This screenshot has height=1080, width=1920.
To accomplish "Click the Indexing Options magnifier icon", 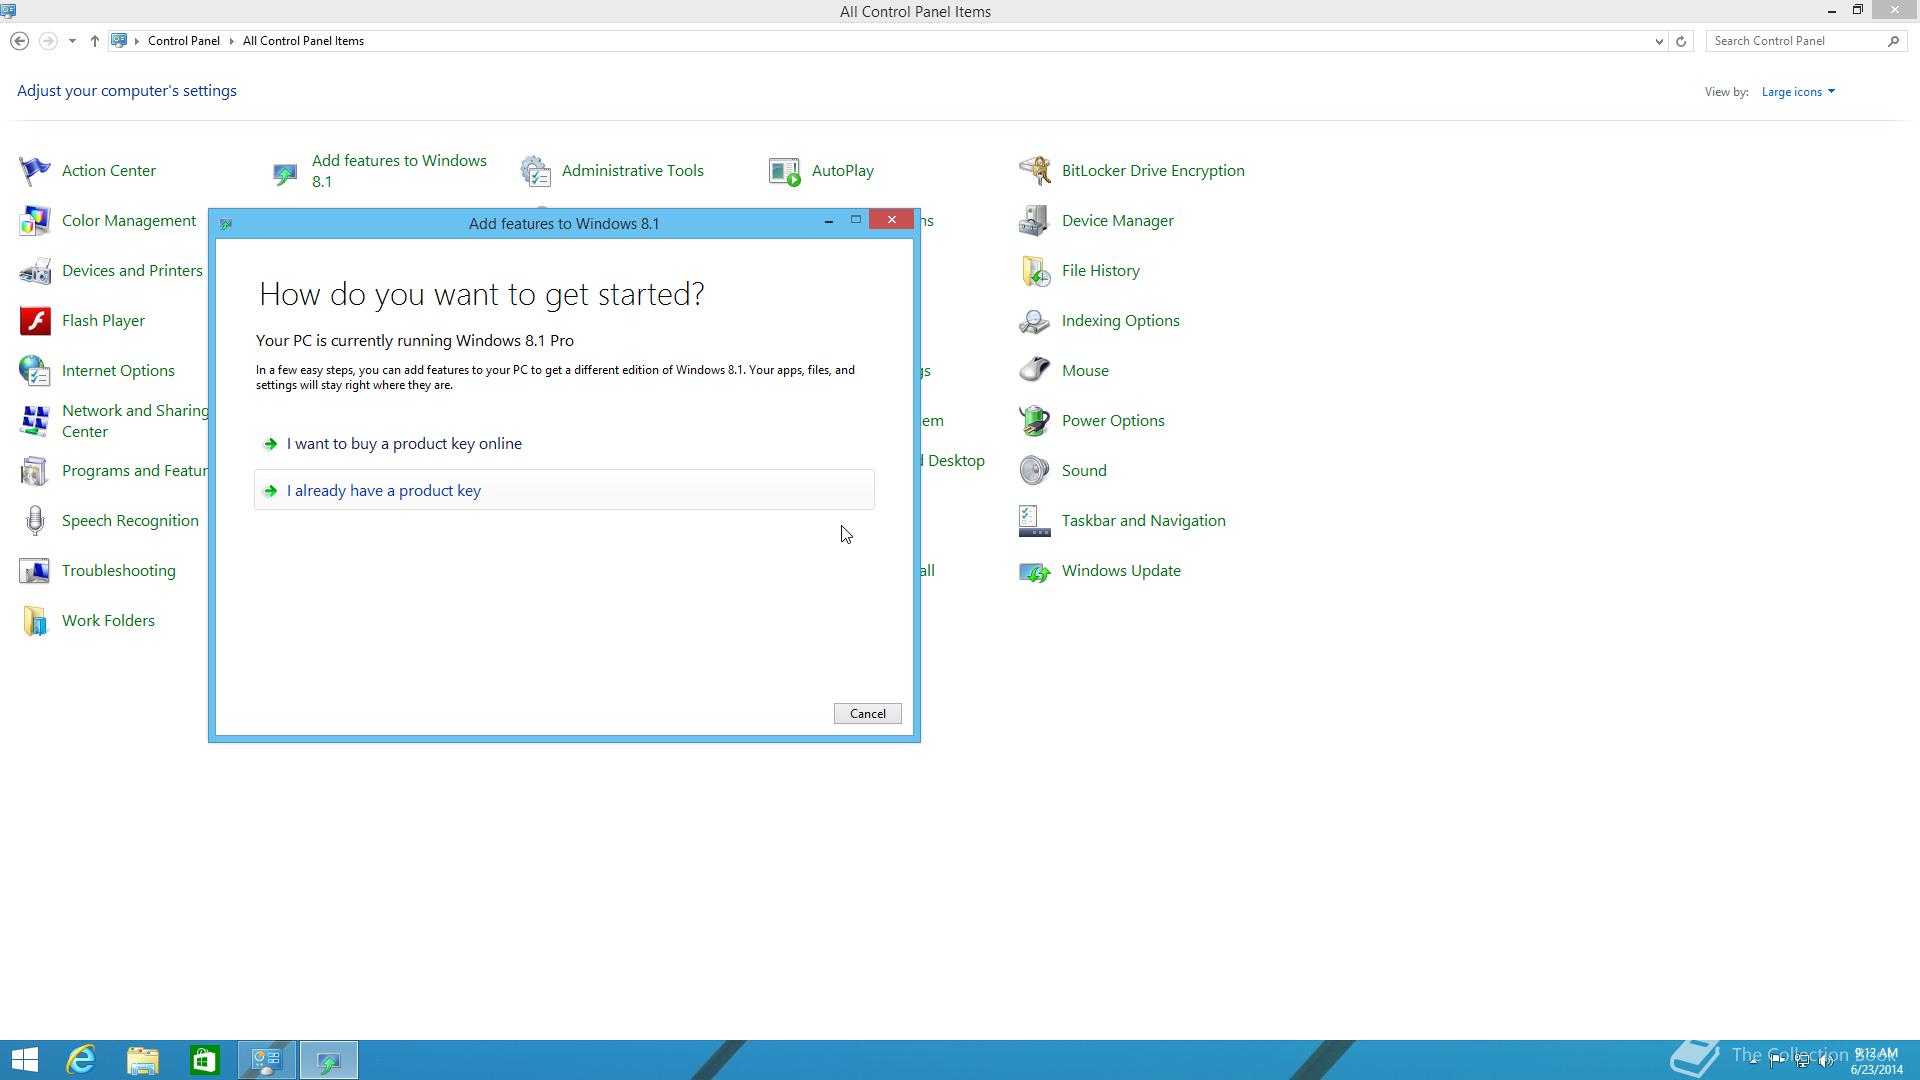I will coord(1035,321).
